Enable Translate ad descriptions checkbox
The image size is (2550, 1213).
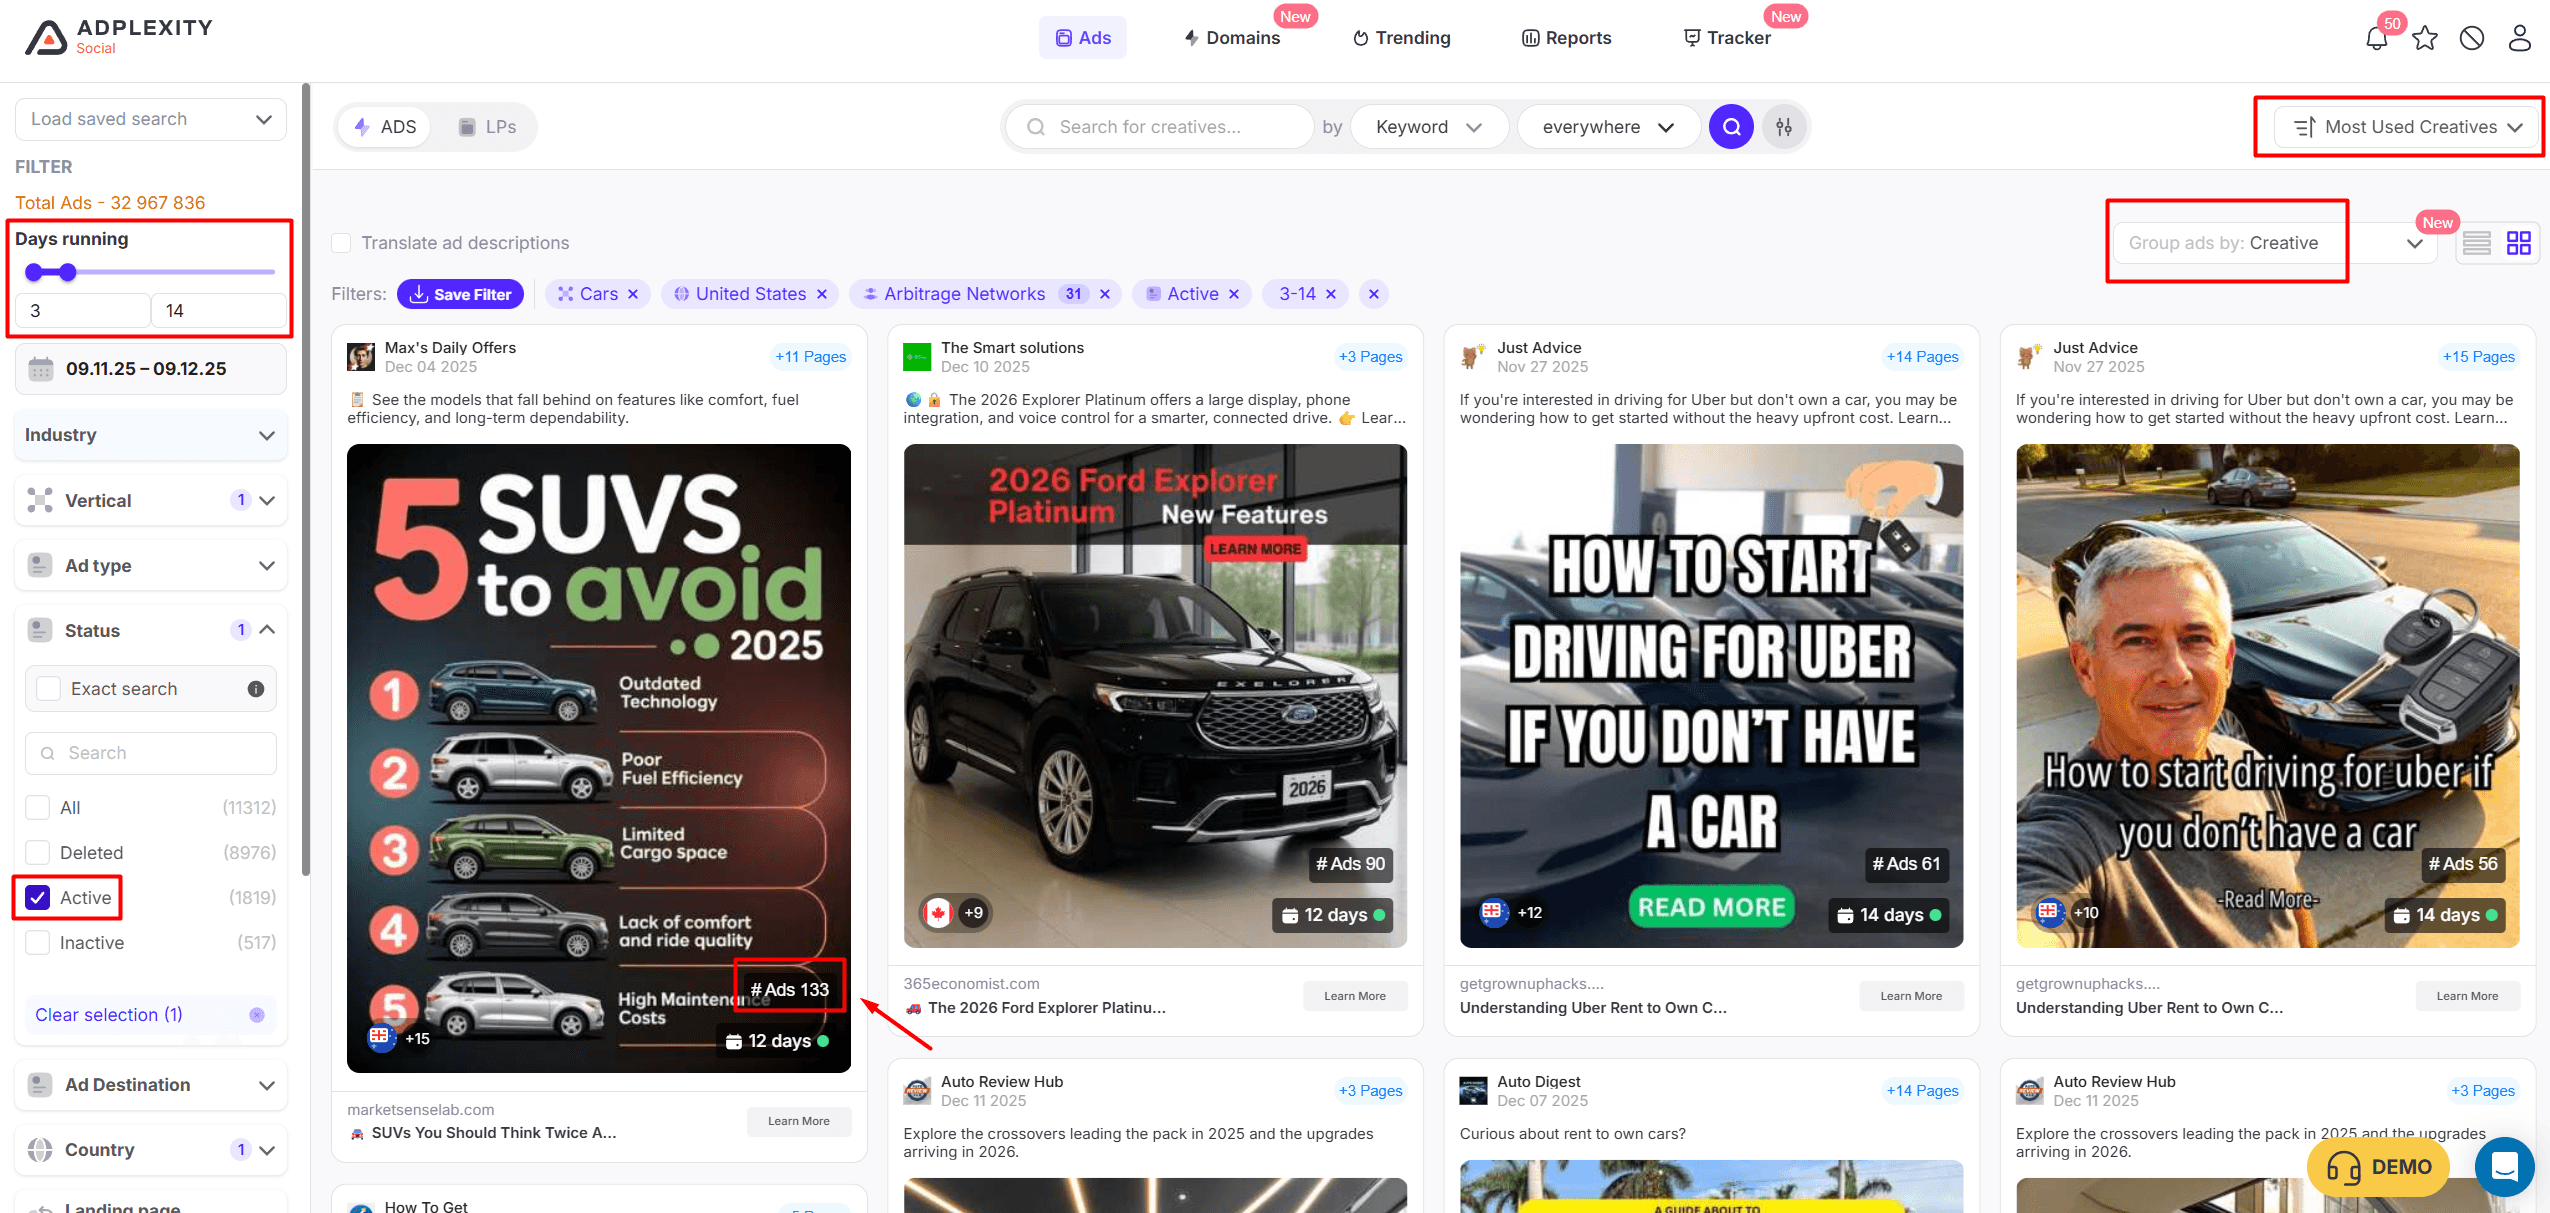tap(341, 243)
